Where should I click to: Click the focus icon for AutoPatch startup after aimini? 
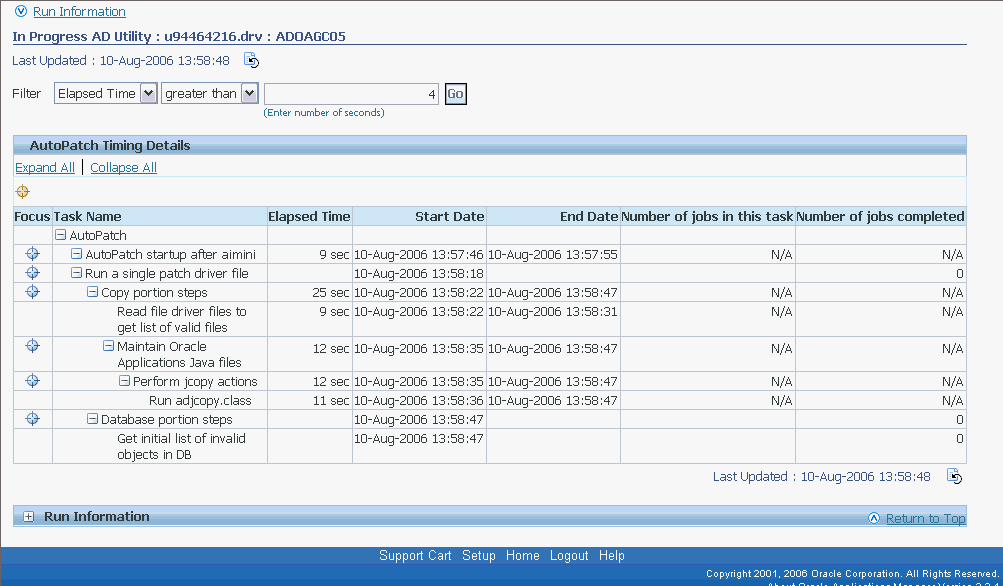coord(32,254)
